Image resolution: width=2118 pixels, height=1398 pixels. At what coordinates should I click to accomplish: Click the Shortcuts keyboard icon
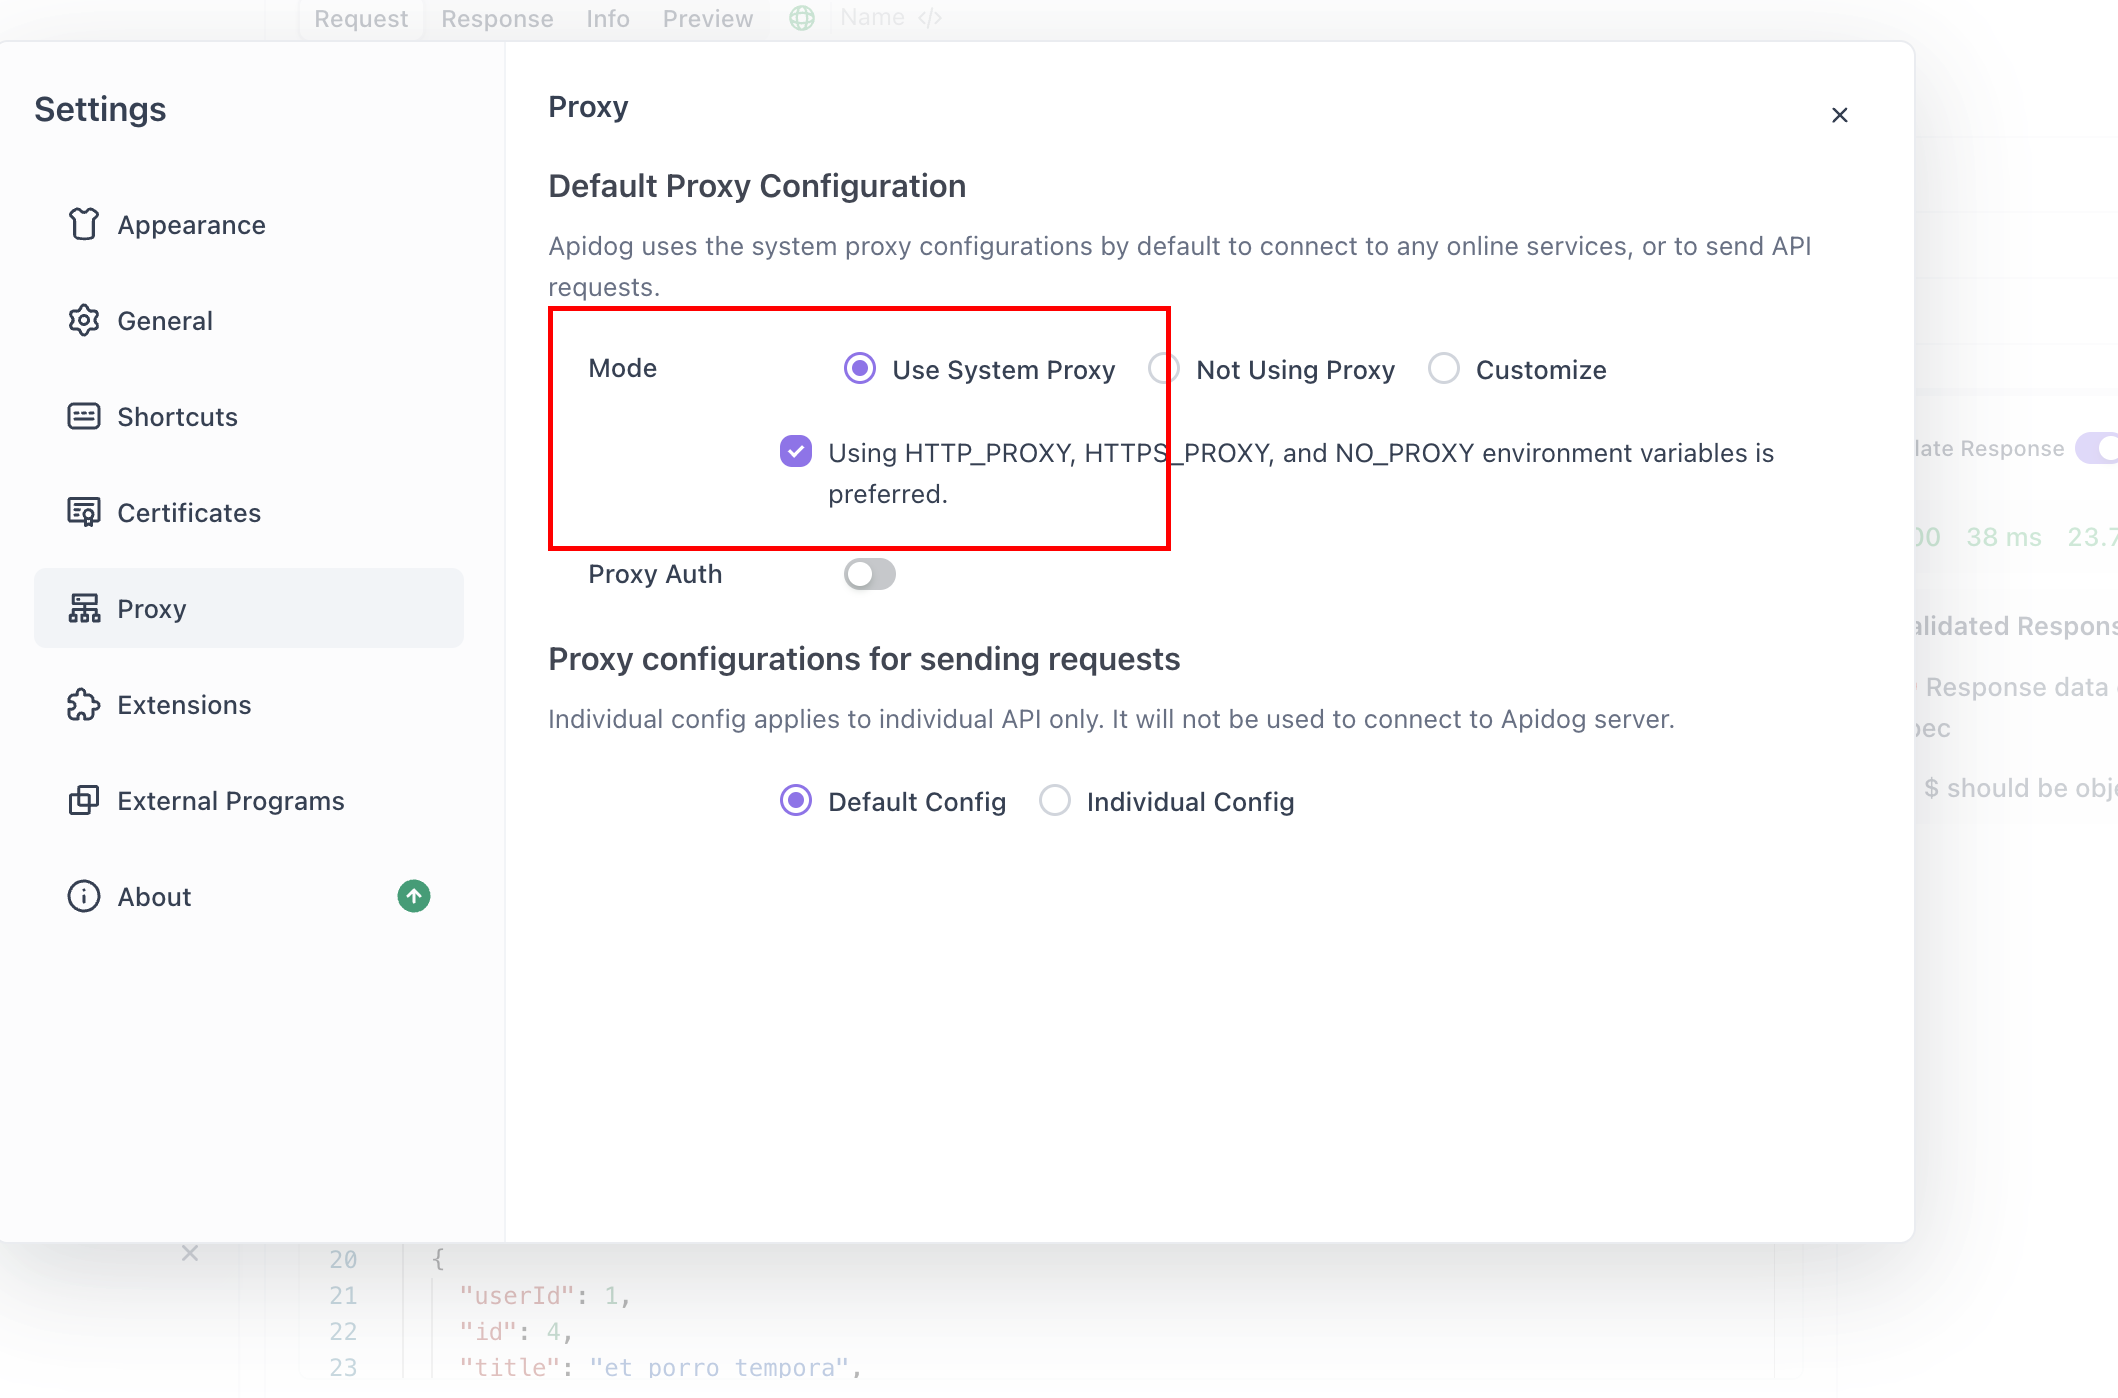tap(84, 416)
